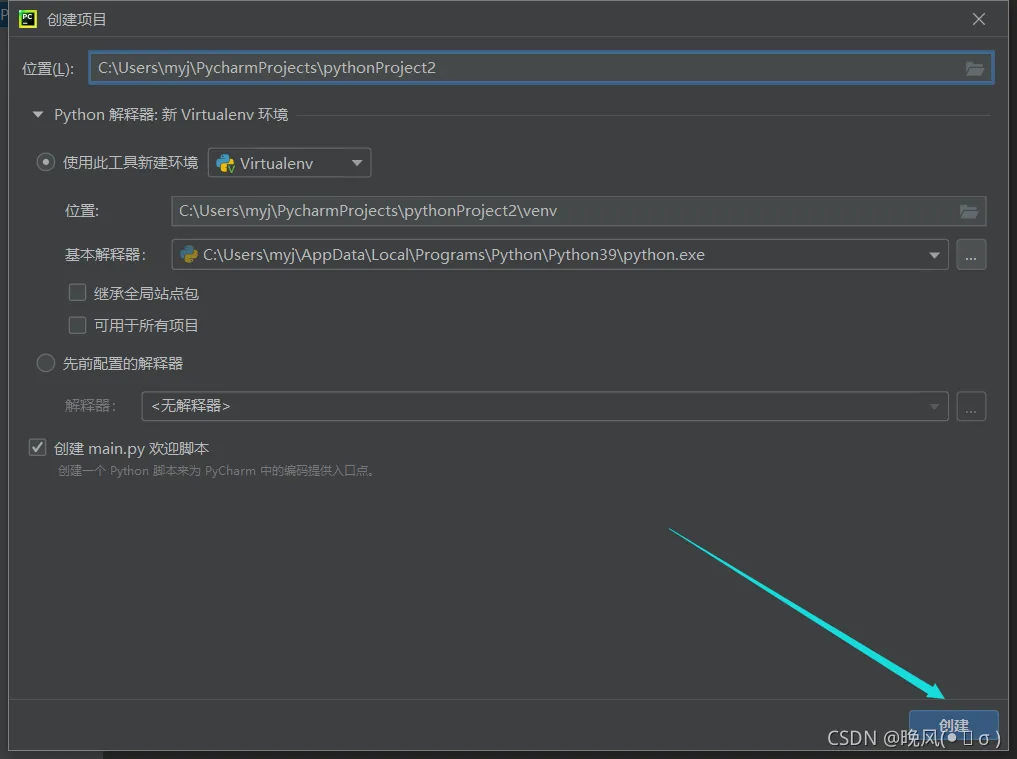Collapse the Python 解释器 section triangle
Viewport: 1017px width, 759px height.
(38, 115)
